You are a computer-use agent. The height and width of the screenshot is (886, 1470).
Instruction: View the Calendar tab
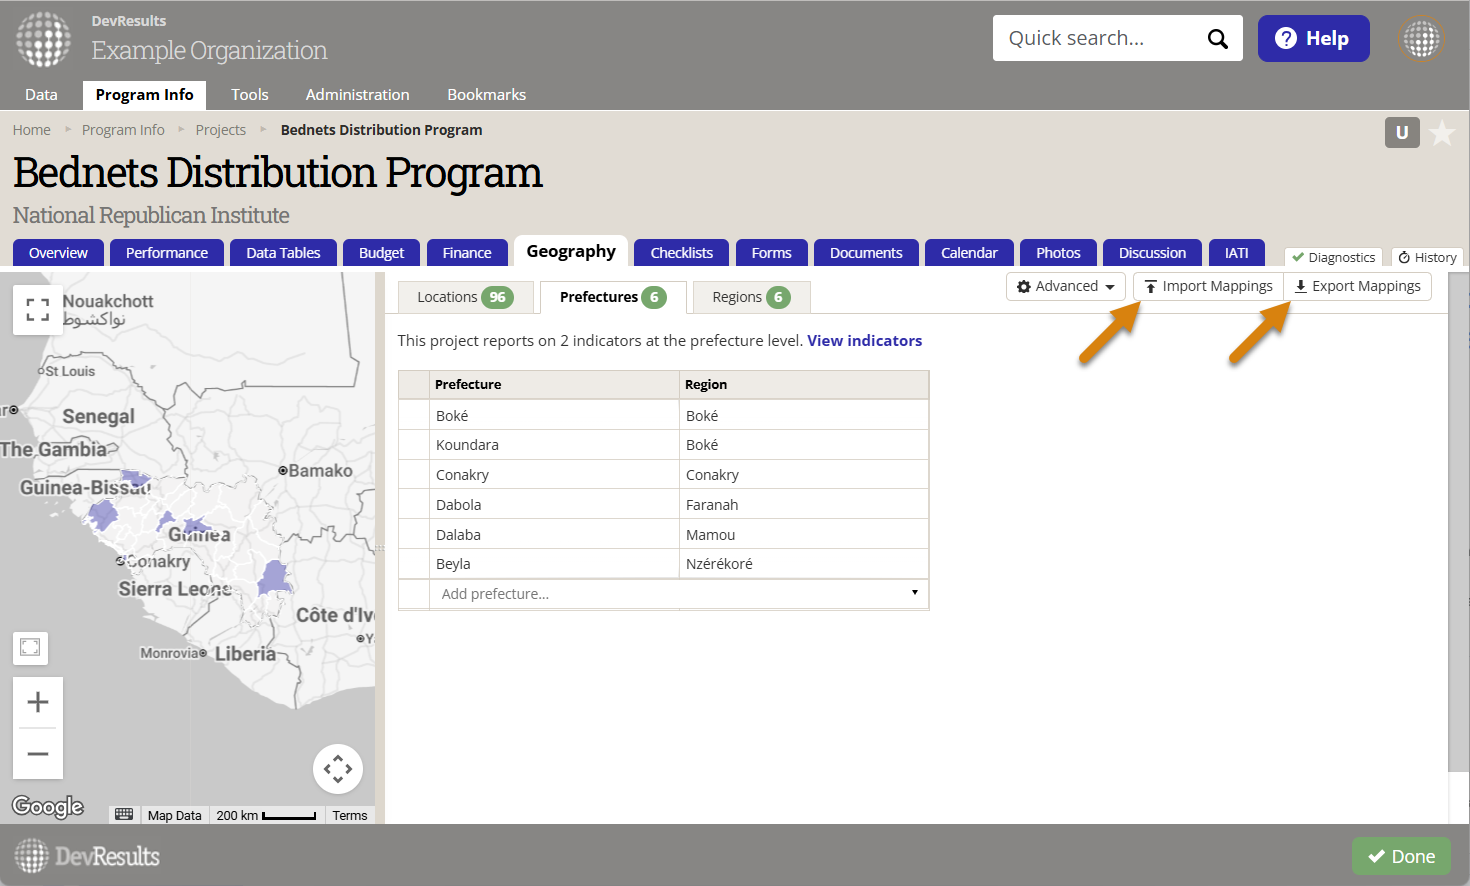click(x=969, y=253)
